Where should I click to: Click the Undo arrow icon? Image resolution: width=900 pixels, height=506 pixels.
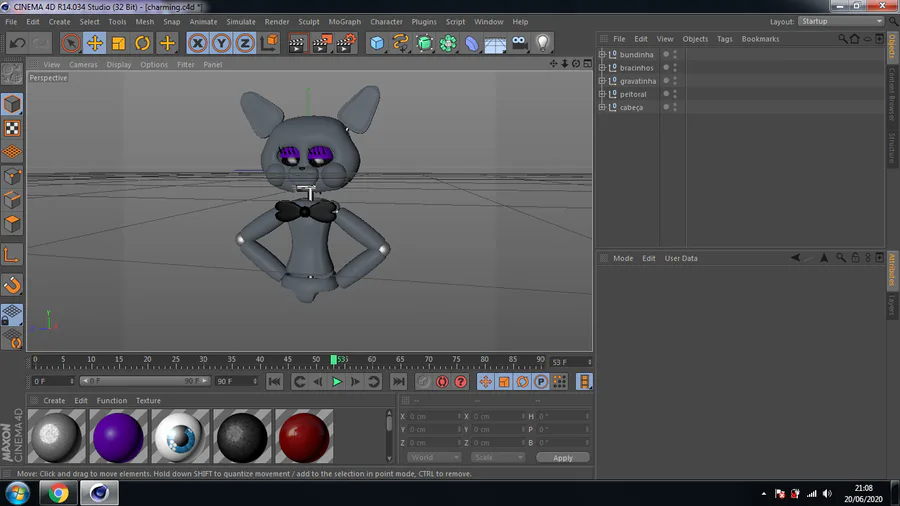[17, 43]
